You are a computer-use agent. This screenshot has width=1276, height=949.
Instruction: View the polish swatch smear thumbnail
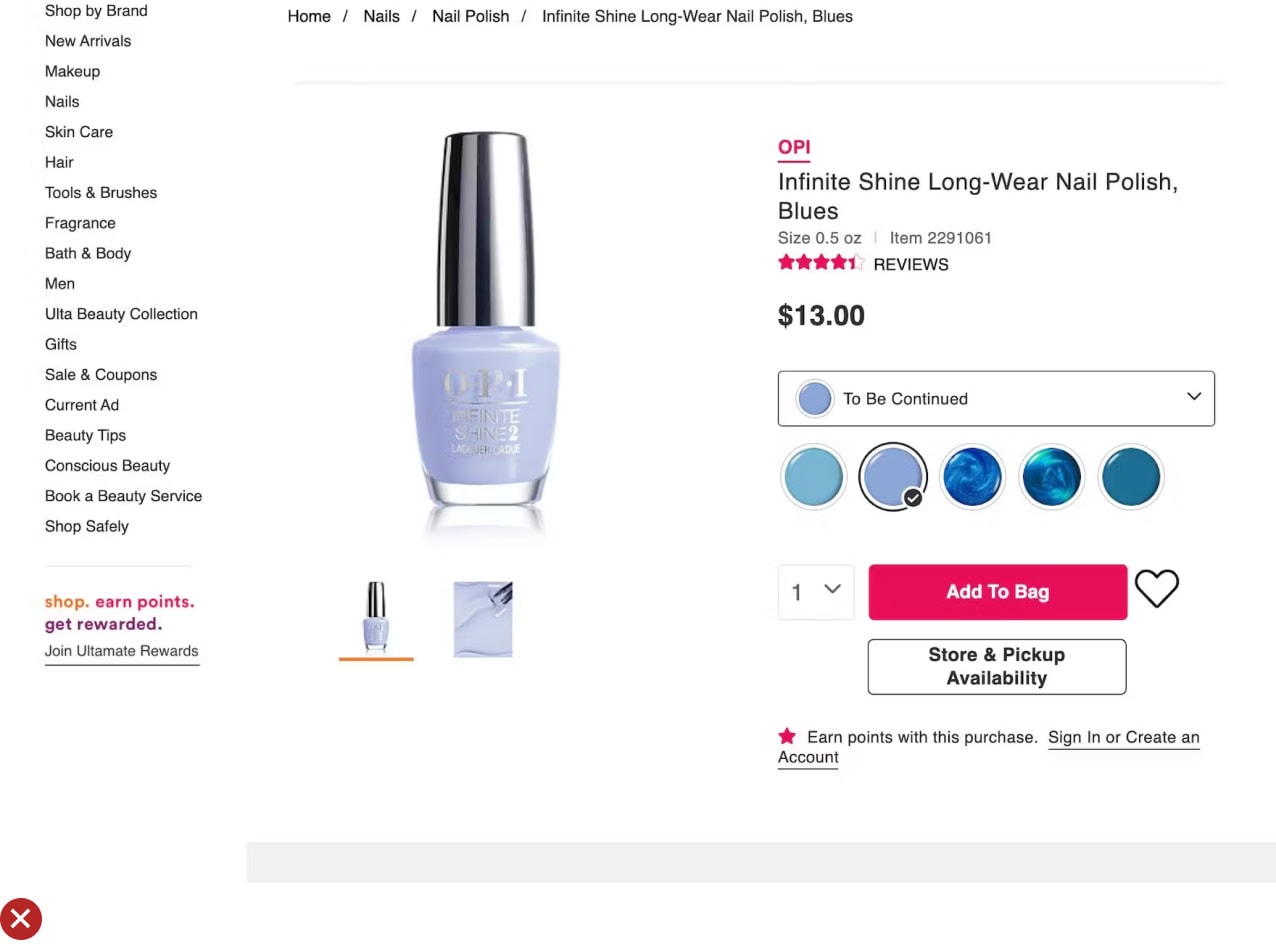pos(483,619)
